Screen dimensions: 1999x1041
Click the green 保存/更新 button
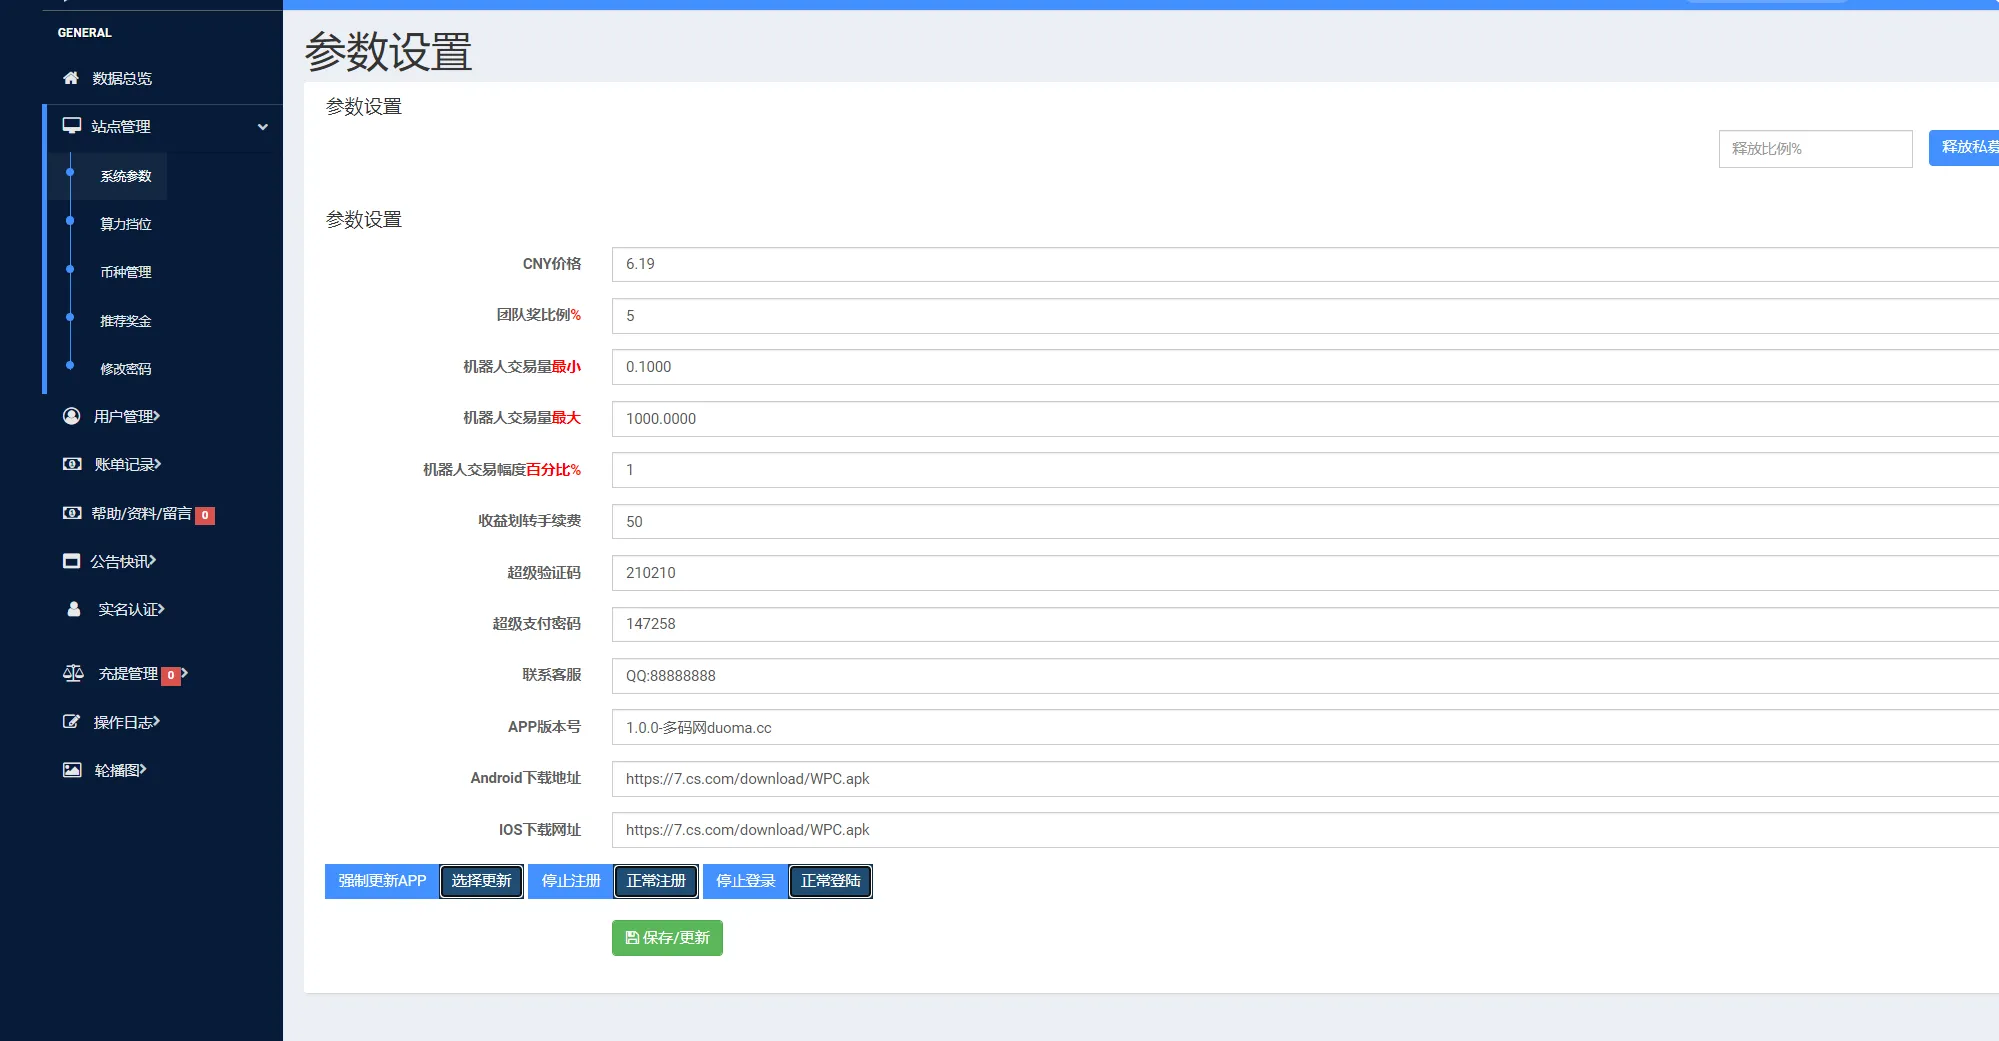[666, 937]
